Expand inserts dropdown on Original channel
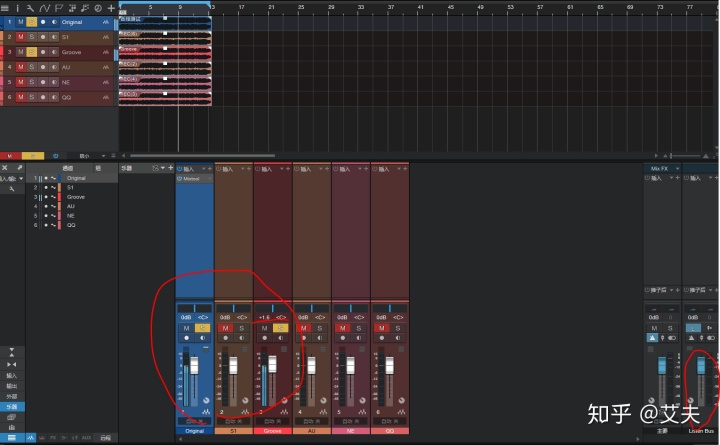 204,169
